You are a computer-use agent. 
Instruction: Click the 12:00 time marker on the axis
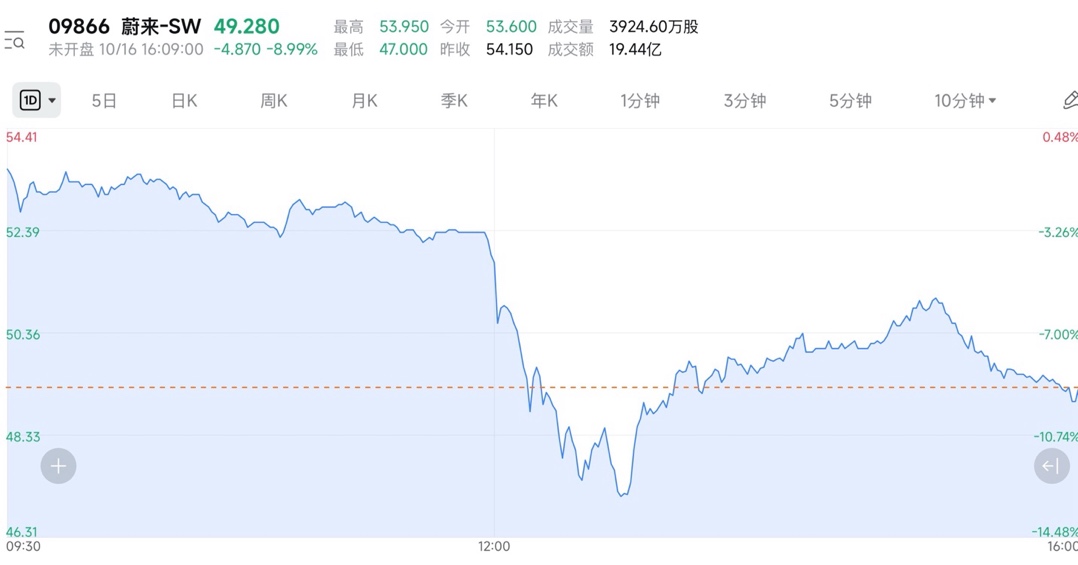pos(494,546)
